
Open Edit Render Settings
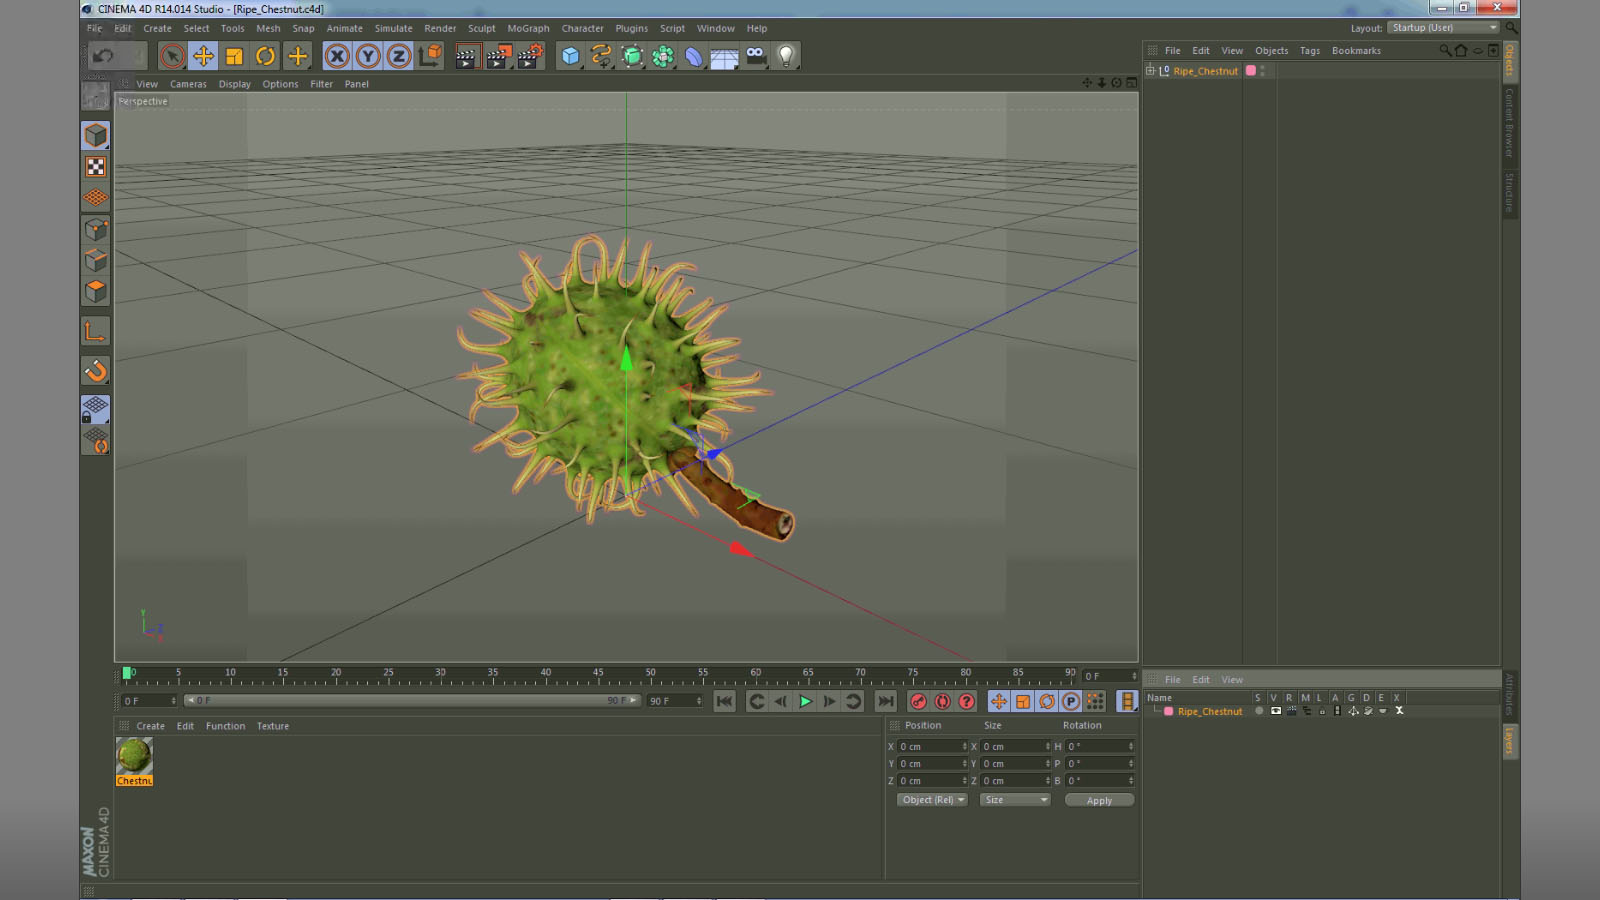pyautogui.click(x=530, y=56)
